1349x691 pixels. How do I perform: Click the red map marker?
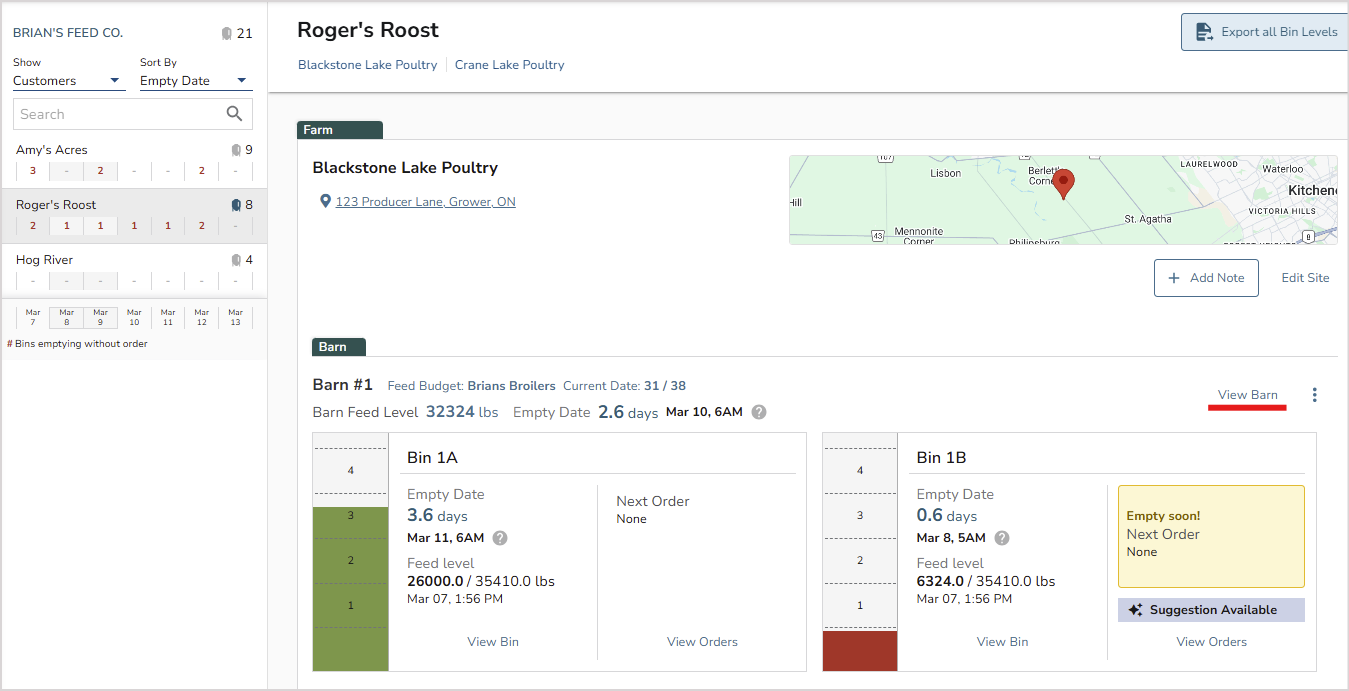tap(1064, 184)
